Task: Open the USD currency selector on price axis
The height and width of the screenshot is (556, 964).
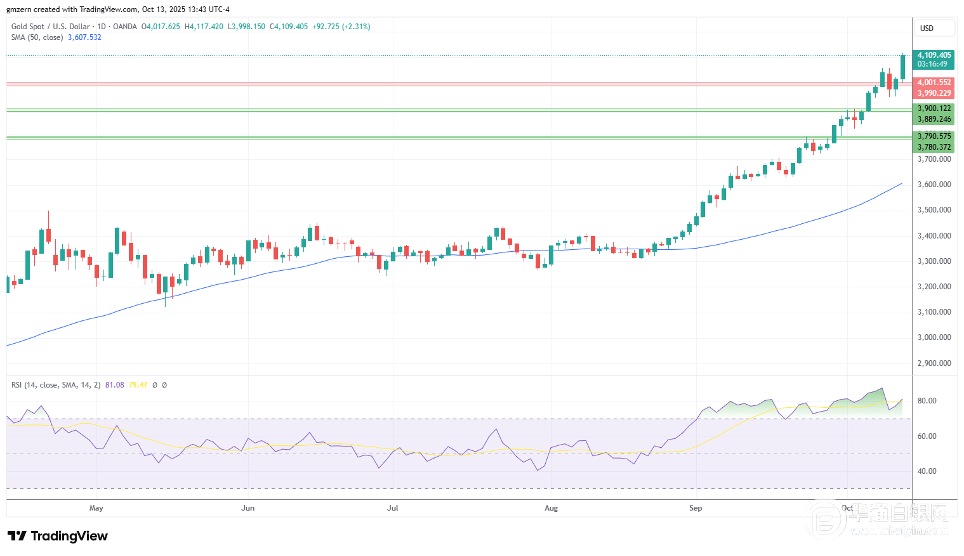Action: click(x=926, y=27)
